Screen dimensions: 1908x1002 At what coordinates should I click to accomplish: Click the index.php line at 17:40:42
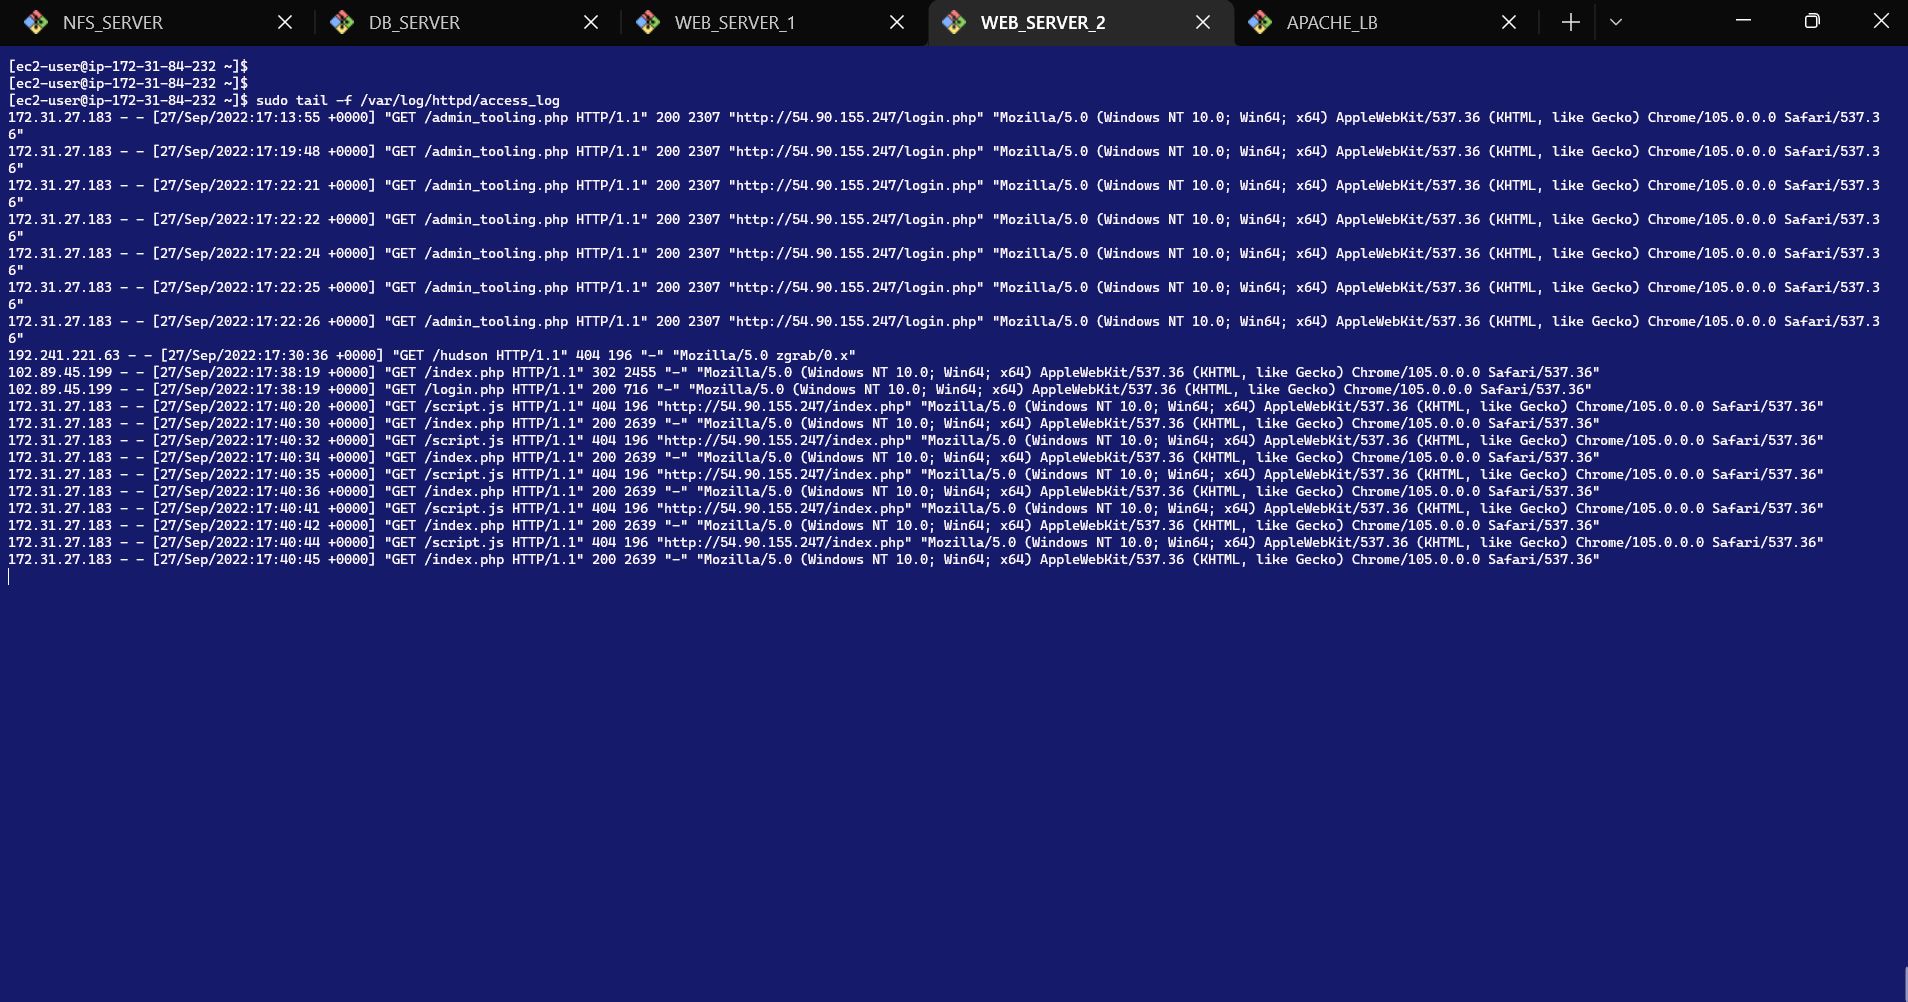tap(804, 525)
